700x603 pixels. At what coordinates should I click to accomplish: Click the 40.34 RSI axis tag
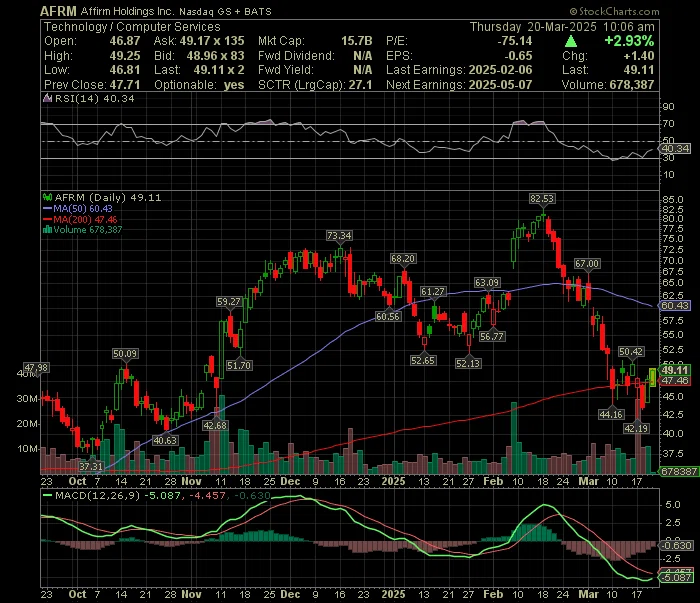coord(675,149)
